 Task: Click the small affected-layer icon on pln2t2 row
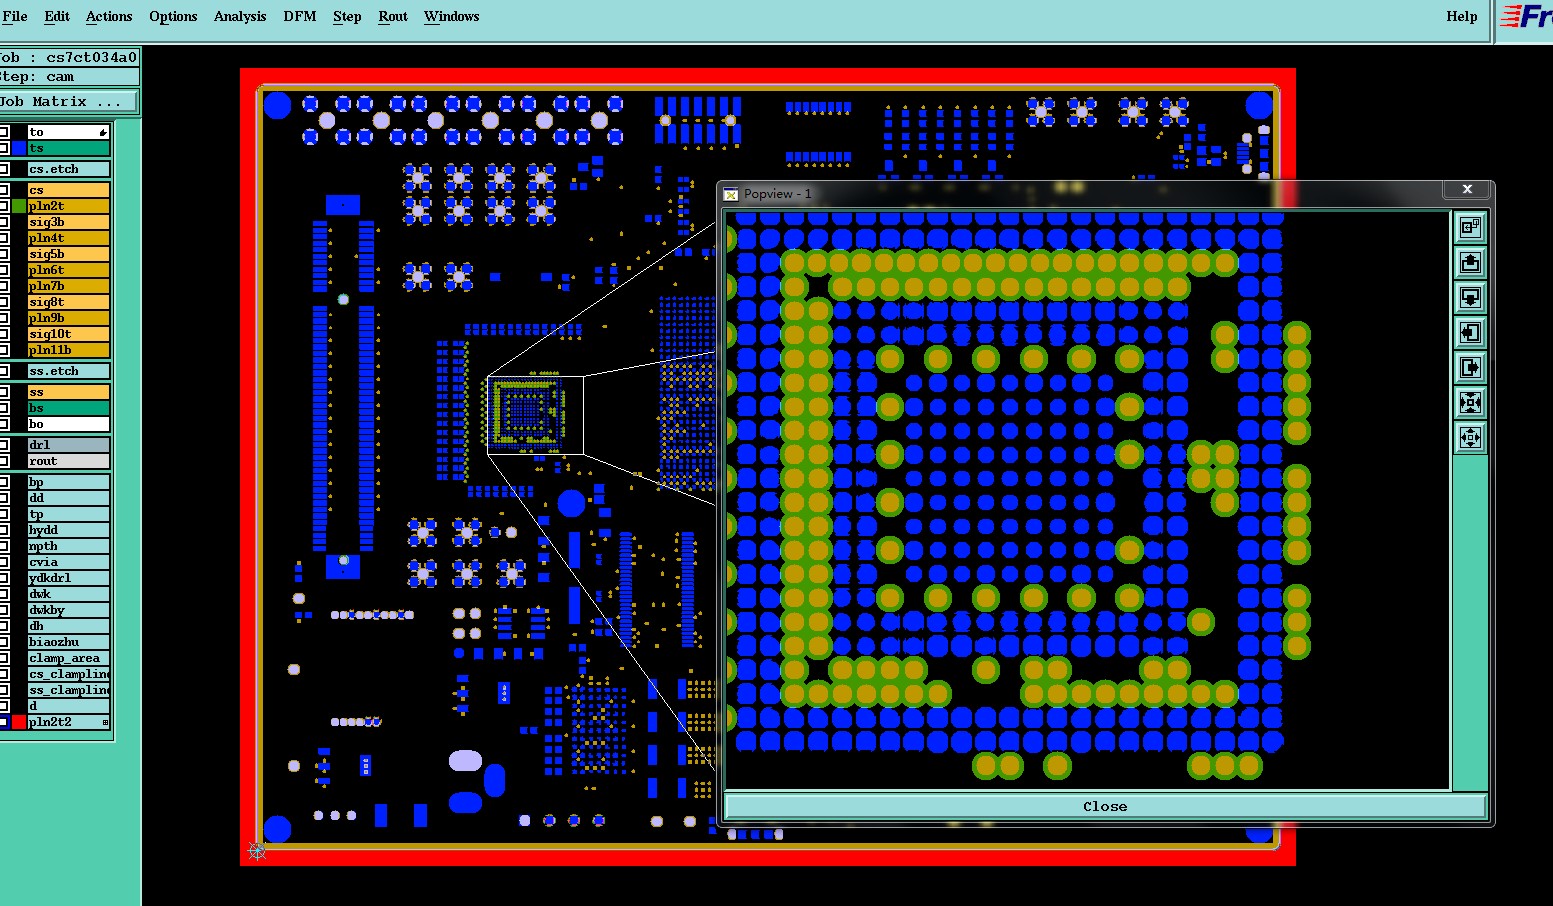tap(105, 722)
